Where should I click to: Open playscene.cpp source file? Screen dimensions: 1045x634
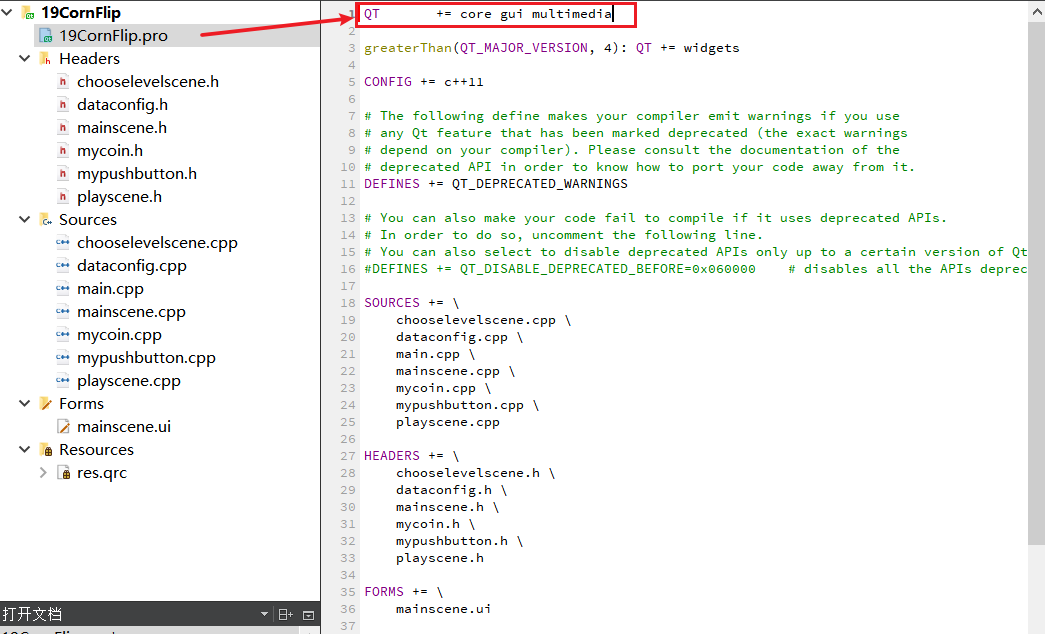129,381
